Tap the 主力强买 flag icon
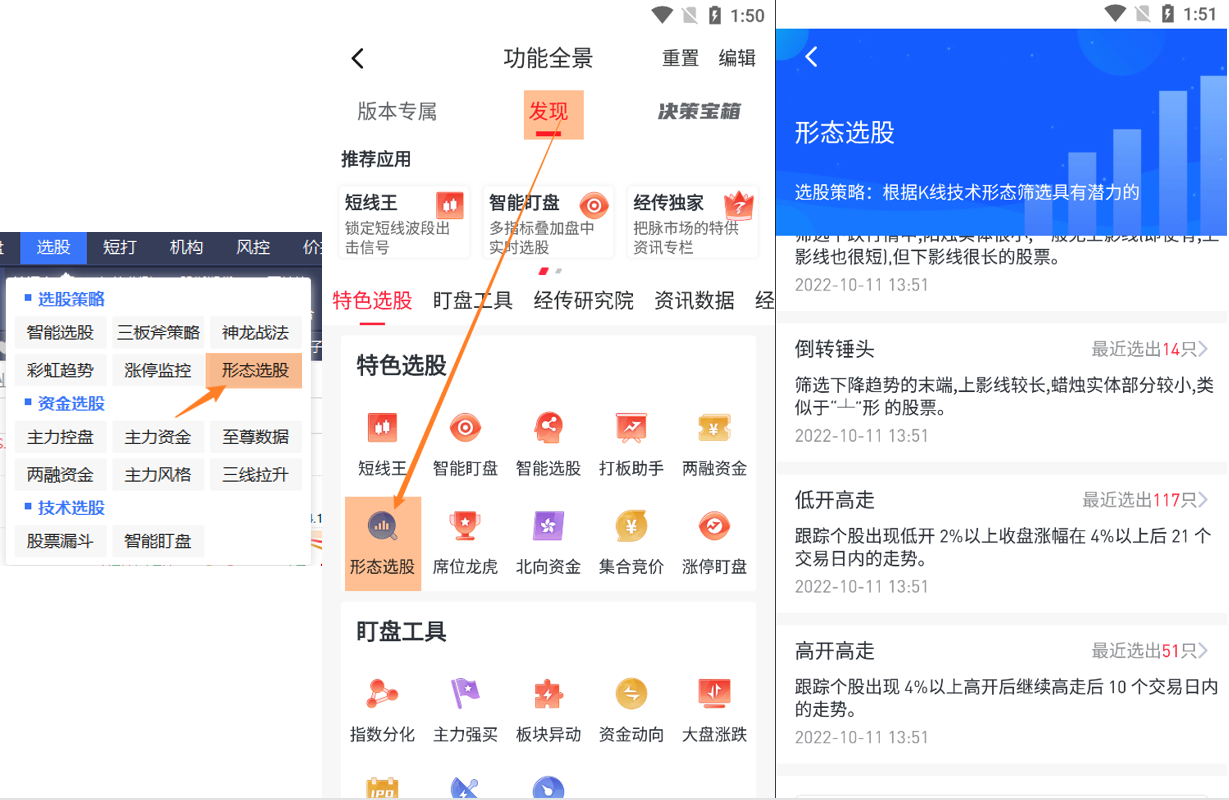1229x800 pixels. pyautogui.click(x=465, y=693)
